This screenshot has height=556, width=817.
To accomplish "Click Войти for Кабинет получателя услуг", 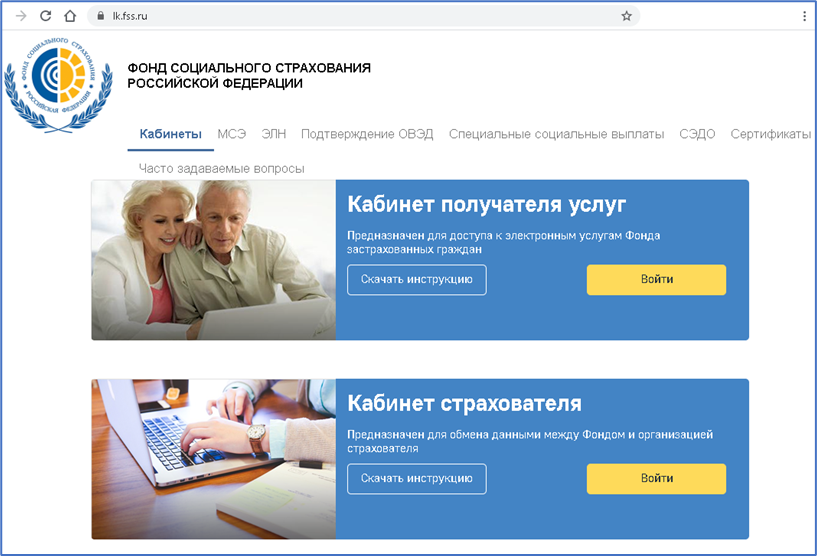I will [x=657, y=280].
